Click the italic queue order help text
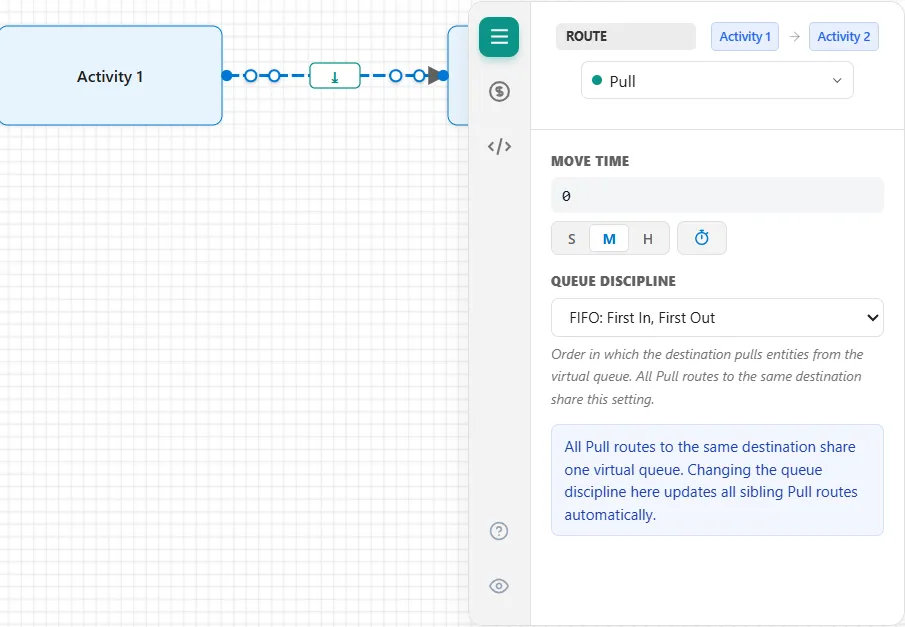 pos(707,376)
